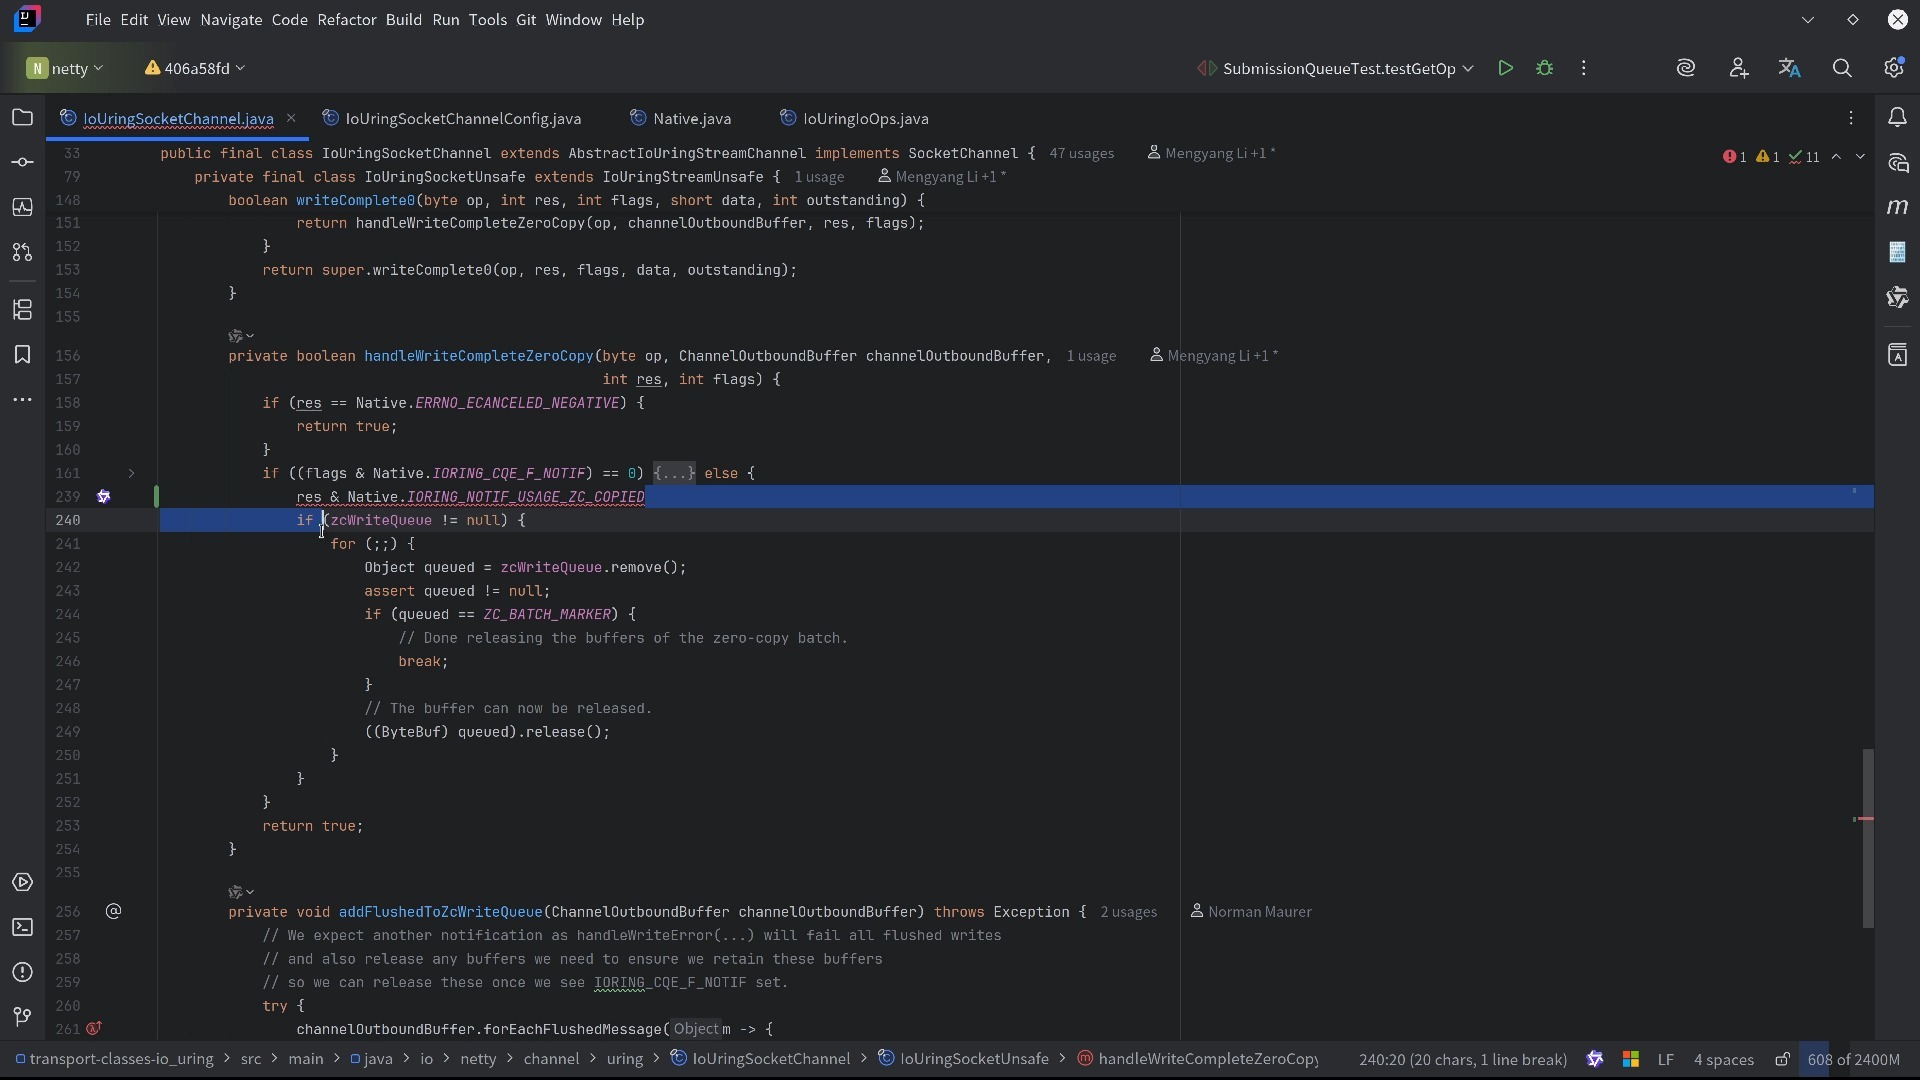Go to previous highlighted error arrow
1920x1080 pixels.
click(x=1836, y=157)
